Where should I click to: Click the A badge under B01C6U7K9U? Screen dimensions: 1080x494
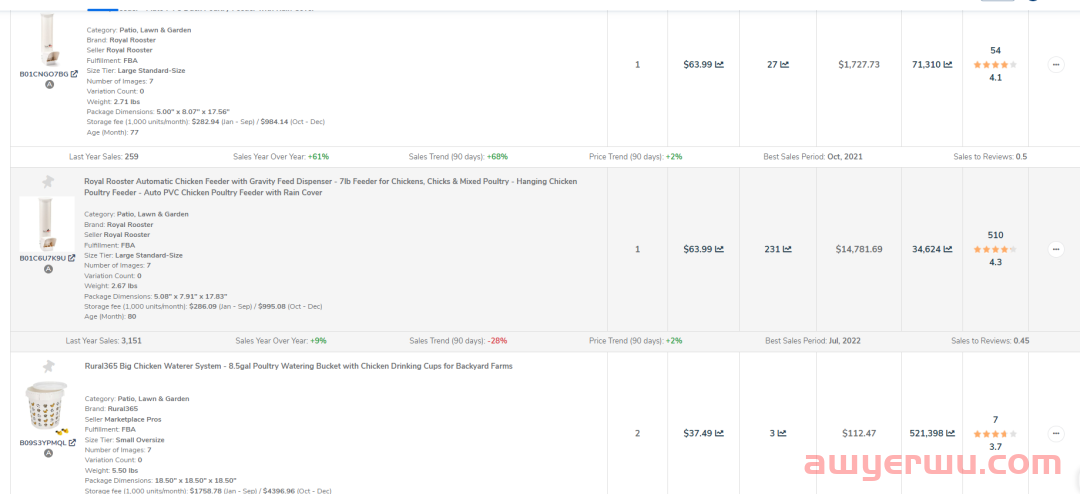(x=48, y=269)
